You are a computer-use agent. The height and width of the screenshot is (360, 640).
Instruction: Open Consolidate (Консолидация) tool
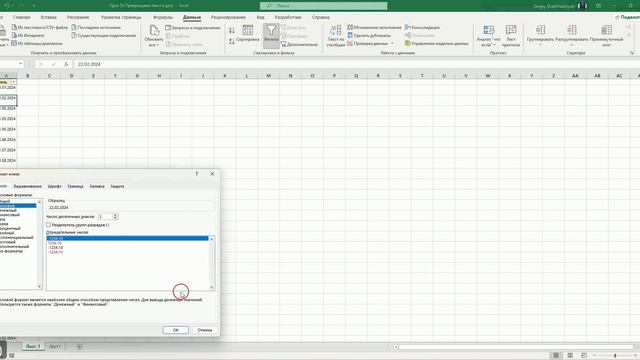tap(422, 27)
